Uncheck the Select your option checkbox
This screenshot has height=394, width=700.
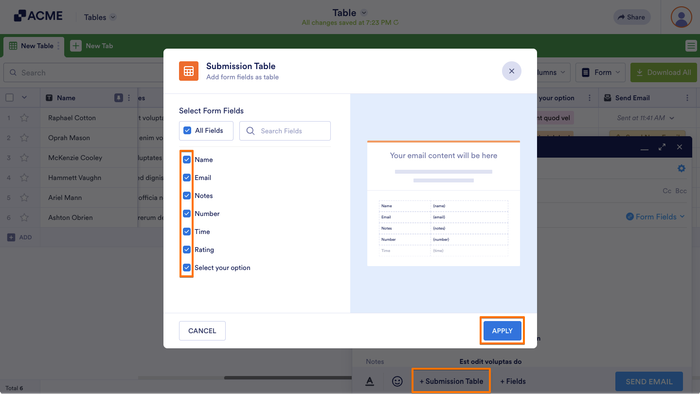187,267
